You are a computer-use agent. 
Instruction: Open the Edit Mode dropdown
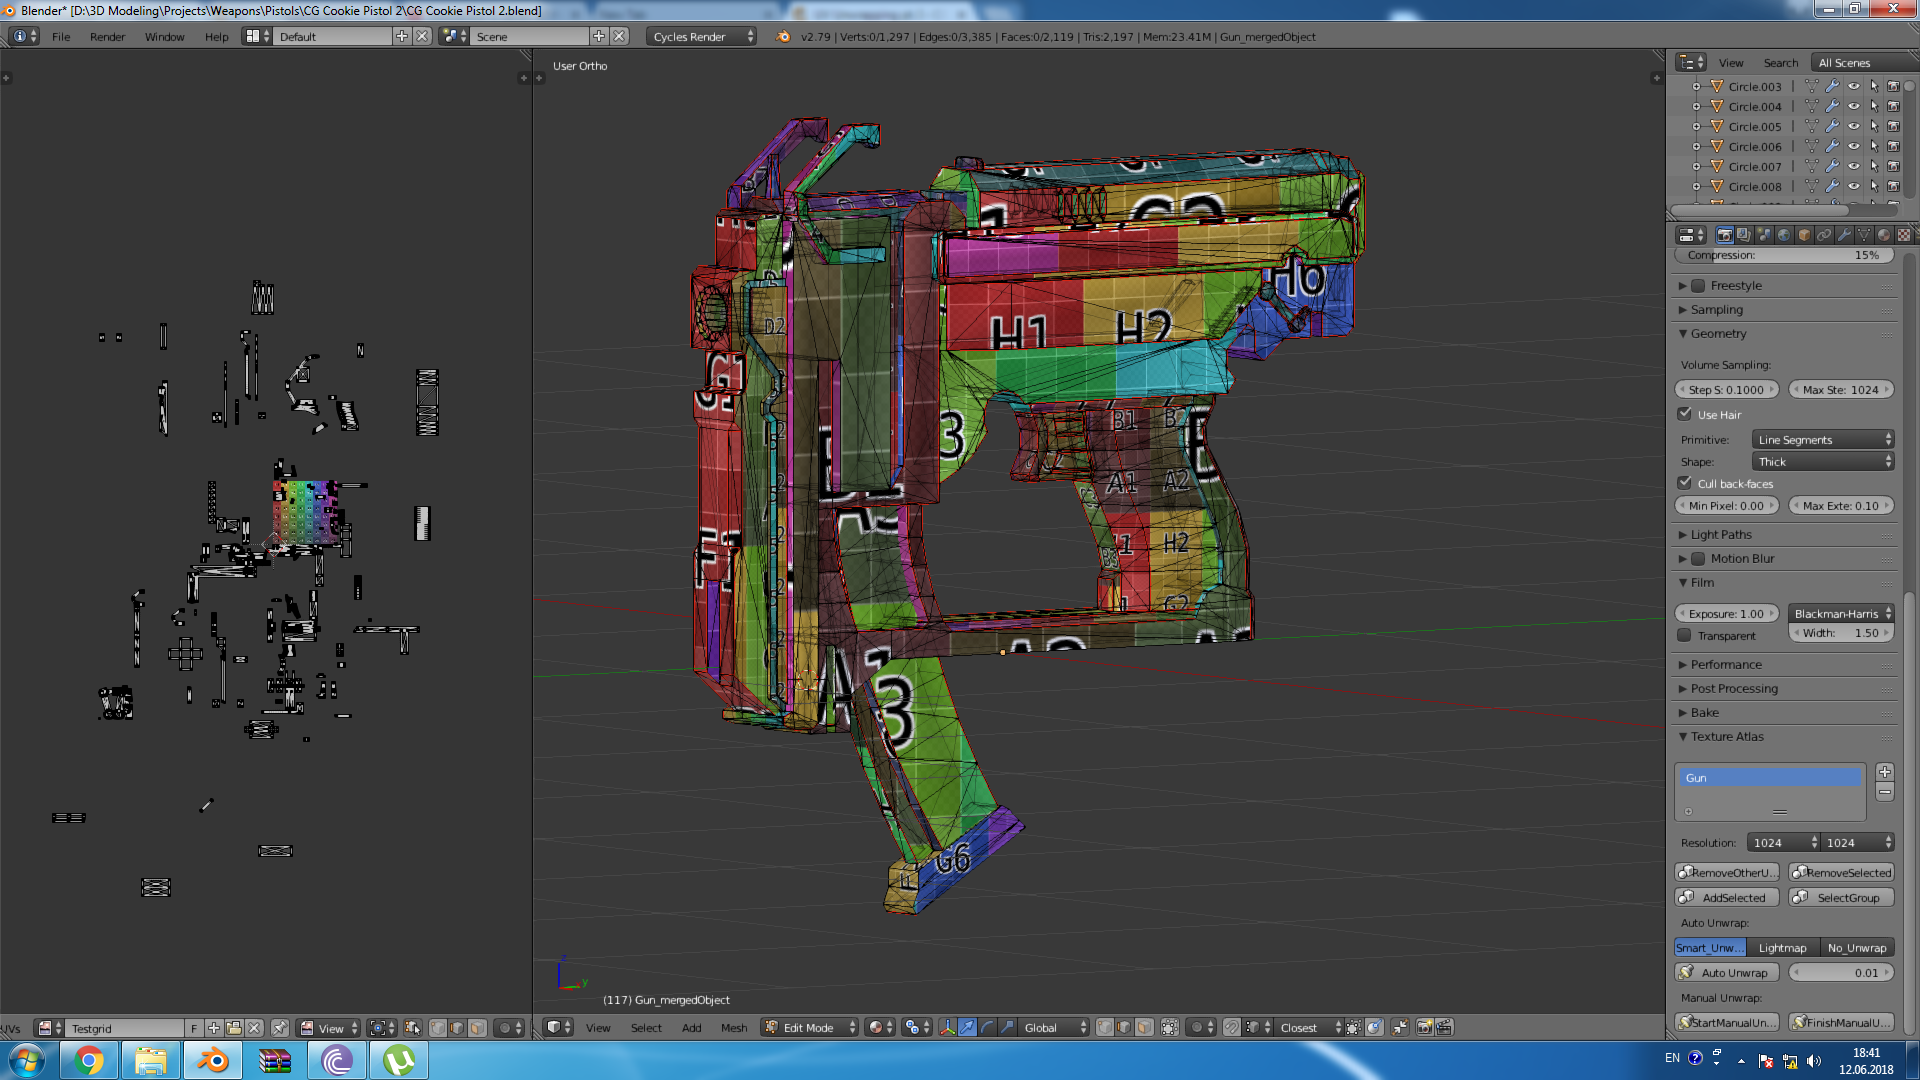[x=810, y=1027]
